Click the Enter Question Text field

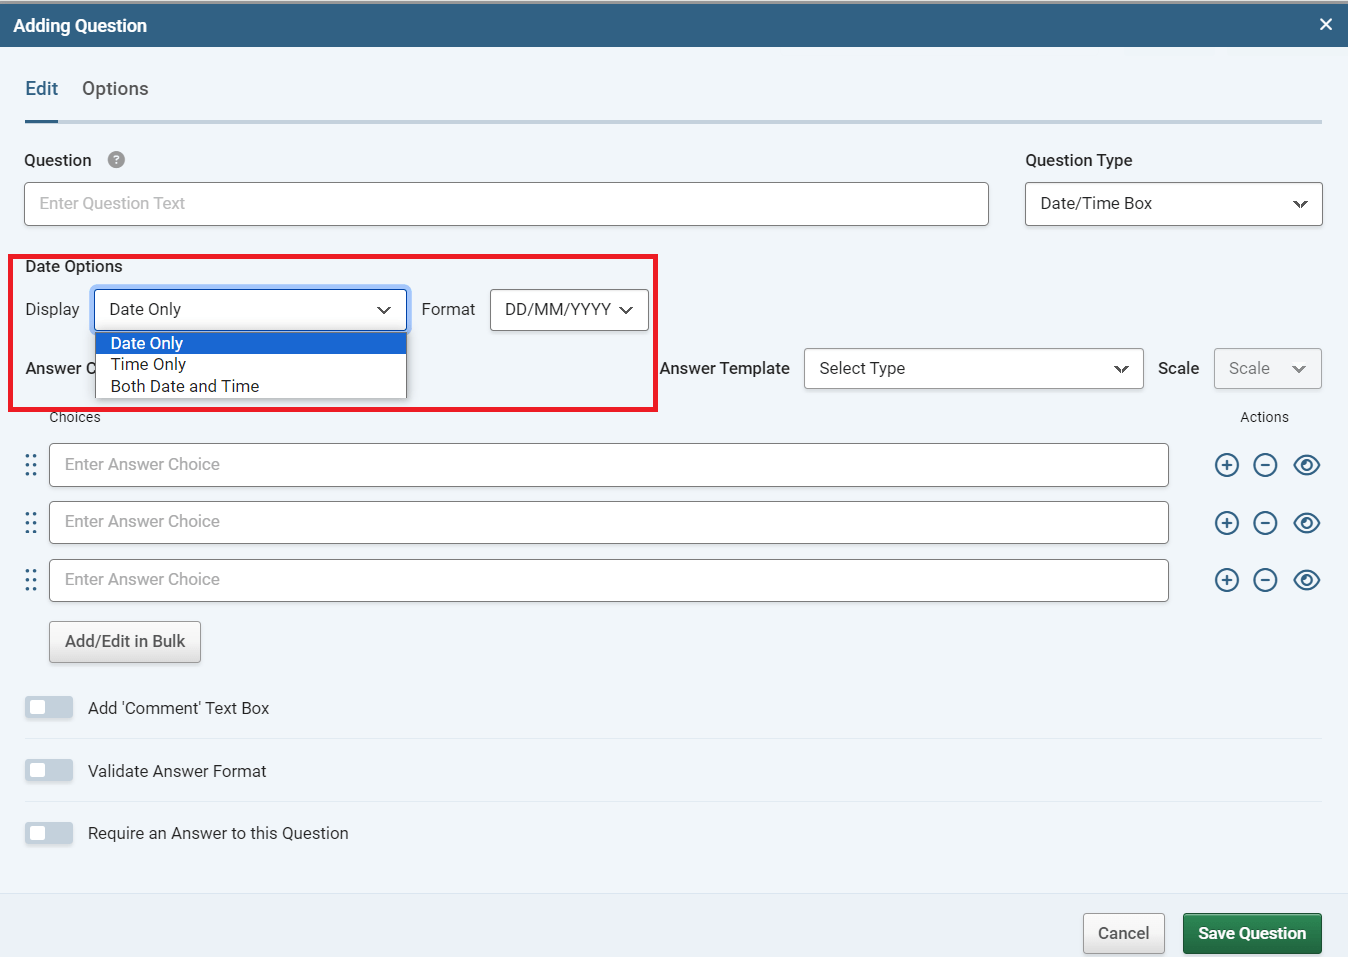tap(506, 204)
